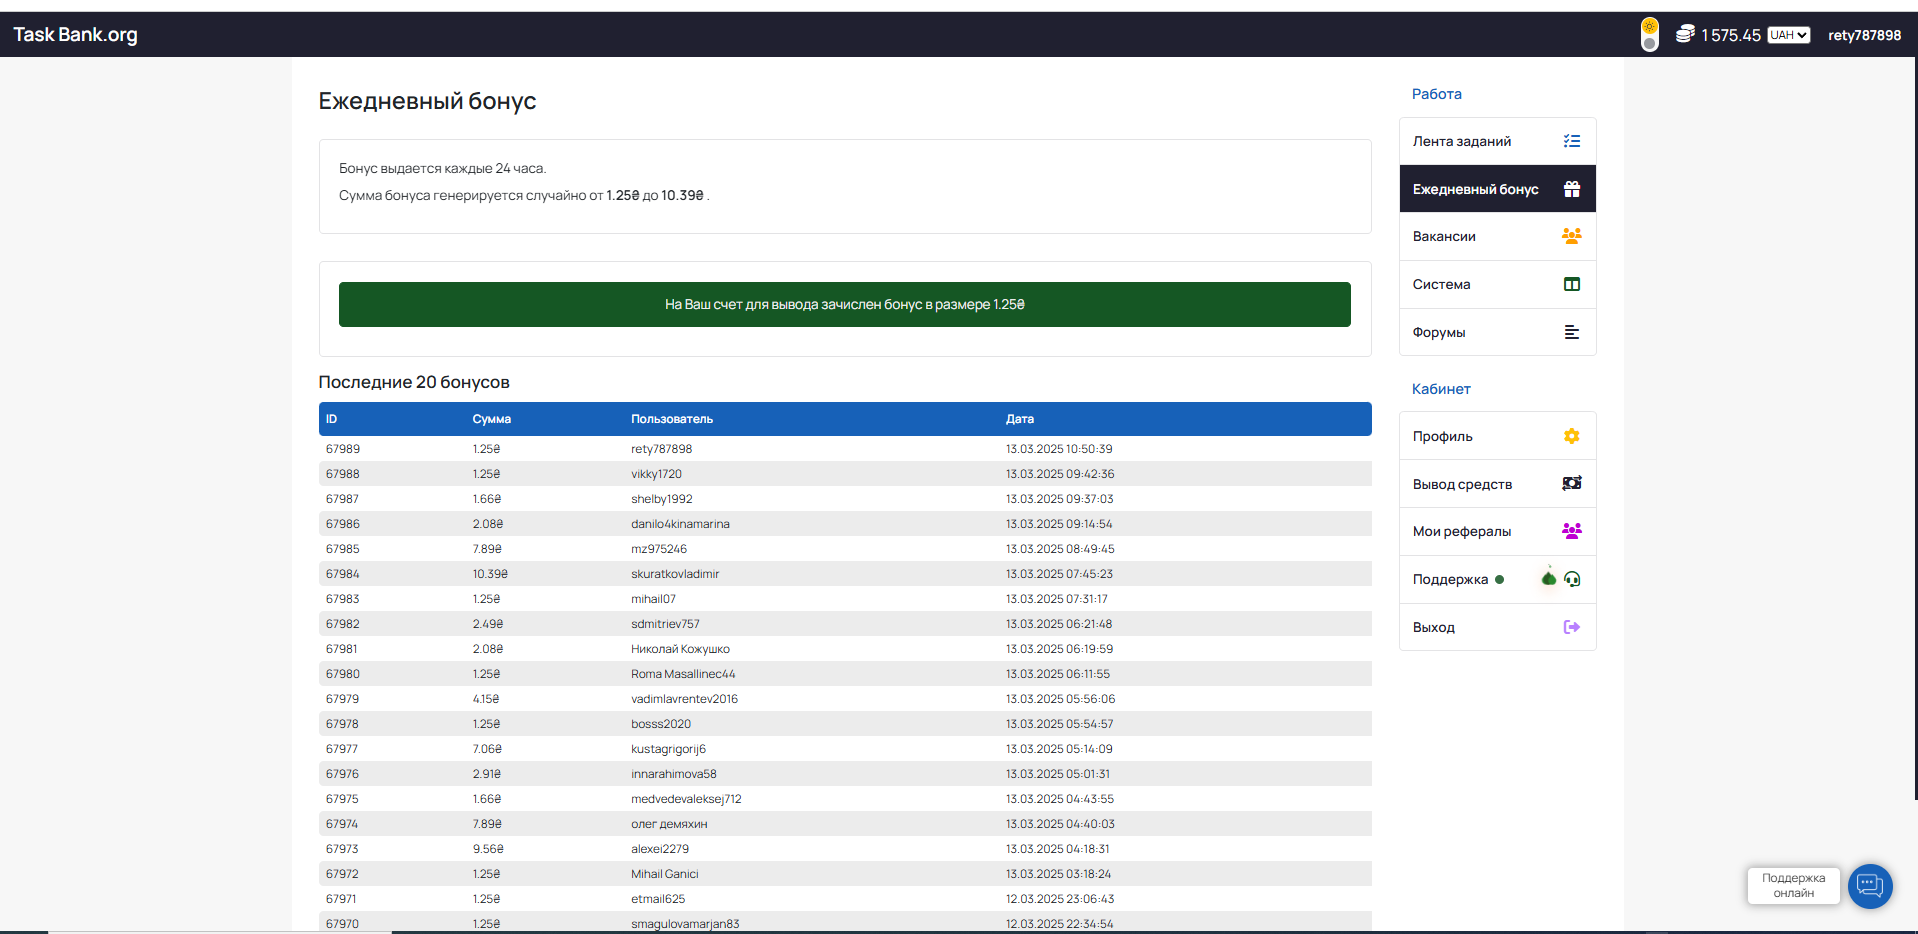Open the UAH currency dropdown
This screenshot has width=1918, height=934.
tap(1788, 35)
